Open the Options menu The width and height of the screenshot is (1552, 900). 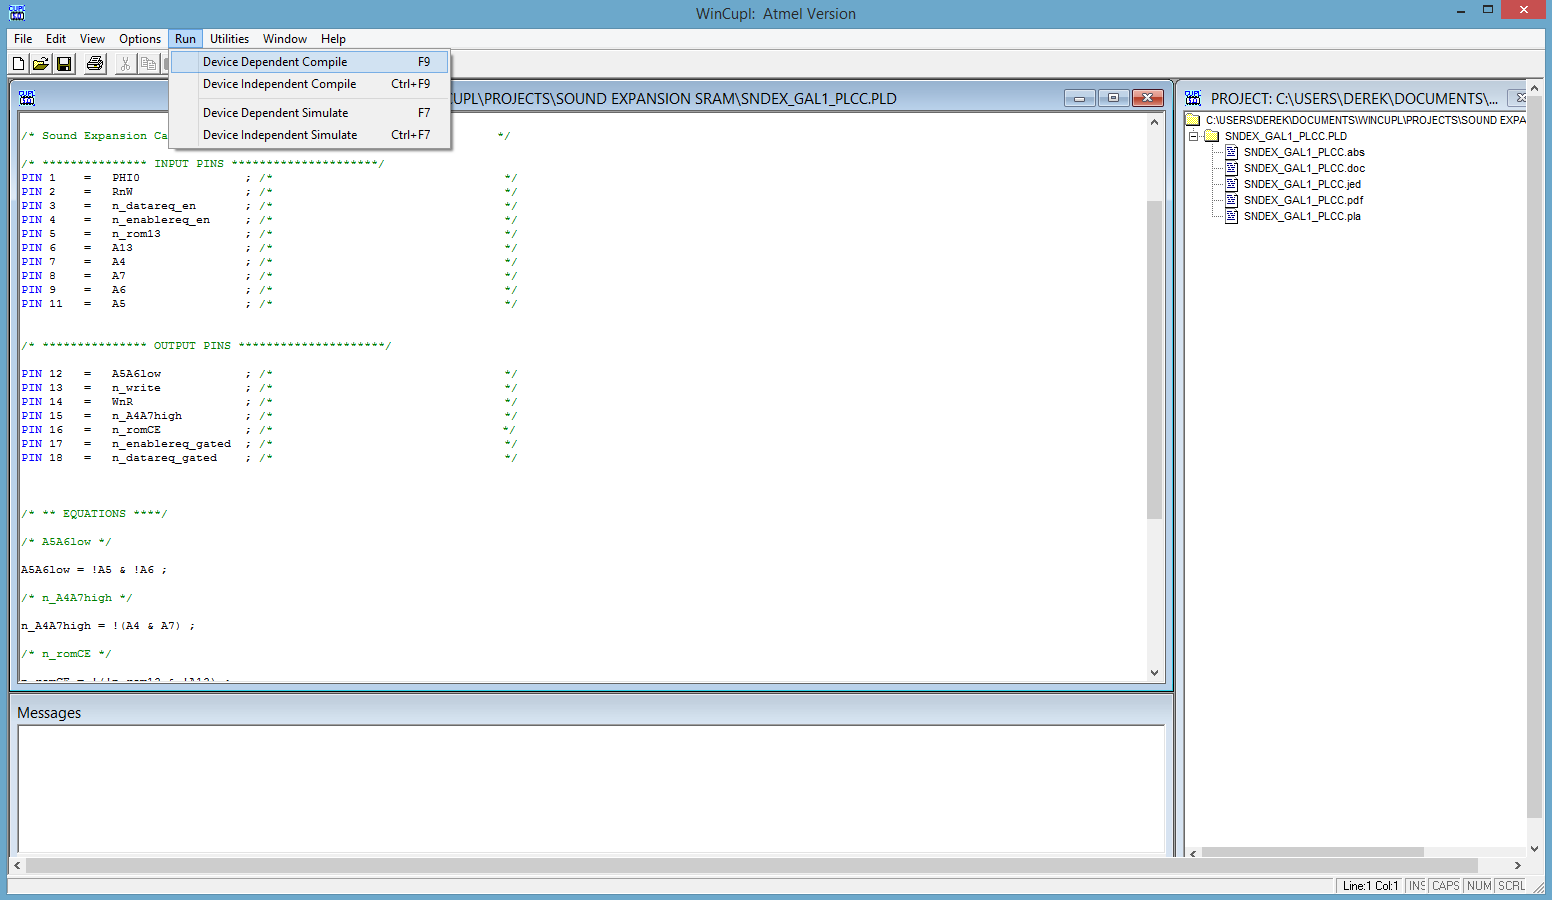pyautogui.click(x=140, y=39)
